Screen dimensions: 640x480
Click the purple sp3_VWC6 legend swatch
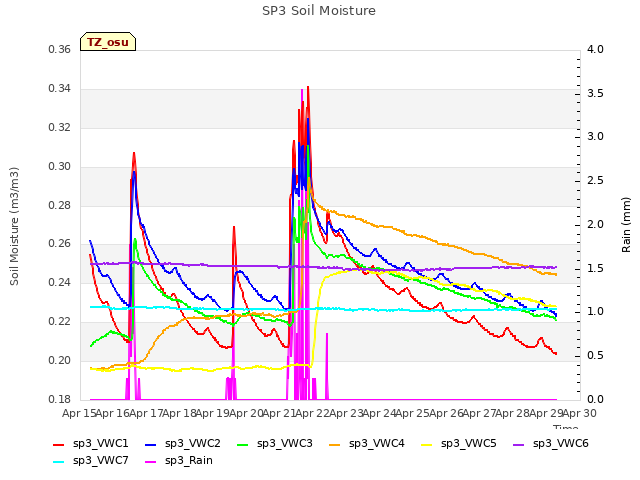click(x=519, y=445)
